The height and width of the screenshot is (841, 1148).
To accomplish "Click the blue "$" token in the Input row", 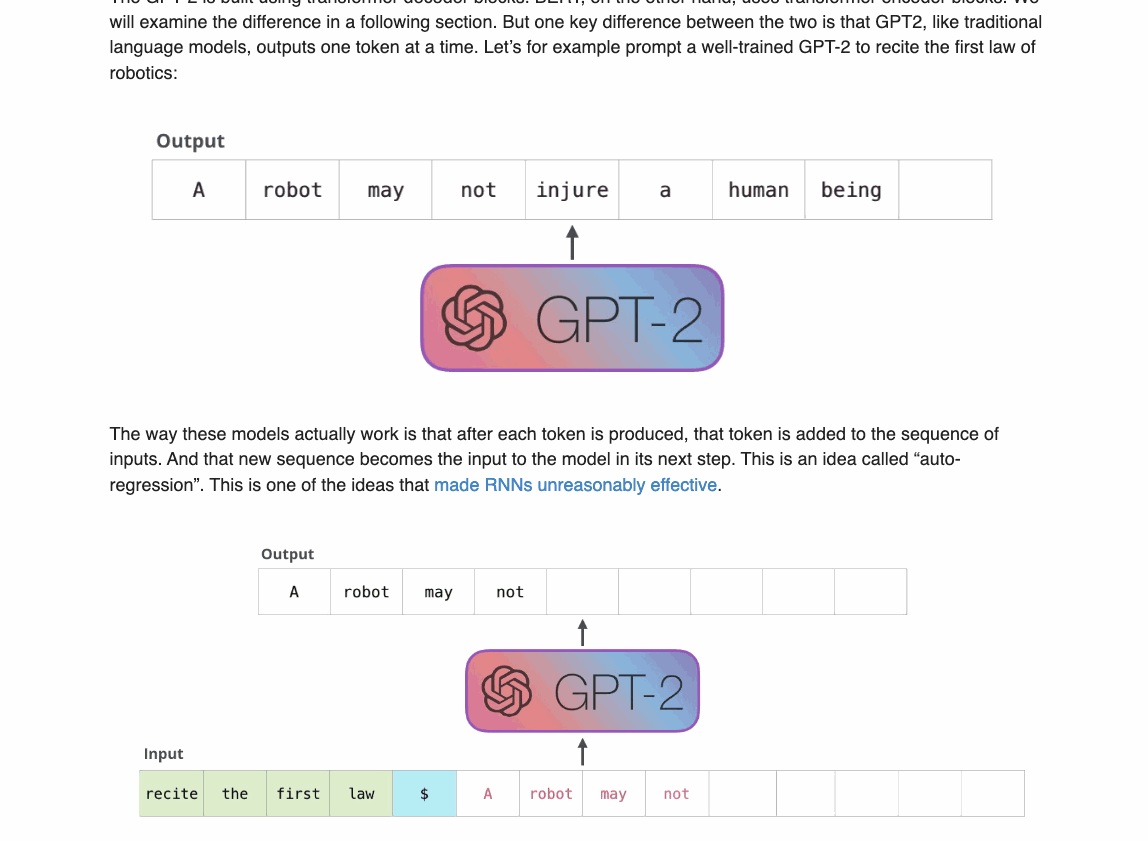I will pos(424,794).
